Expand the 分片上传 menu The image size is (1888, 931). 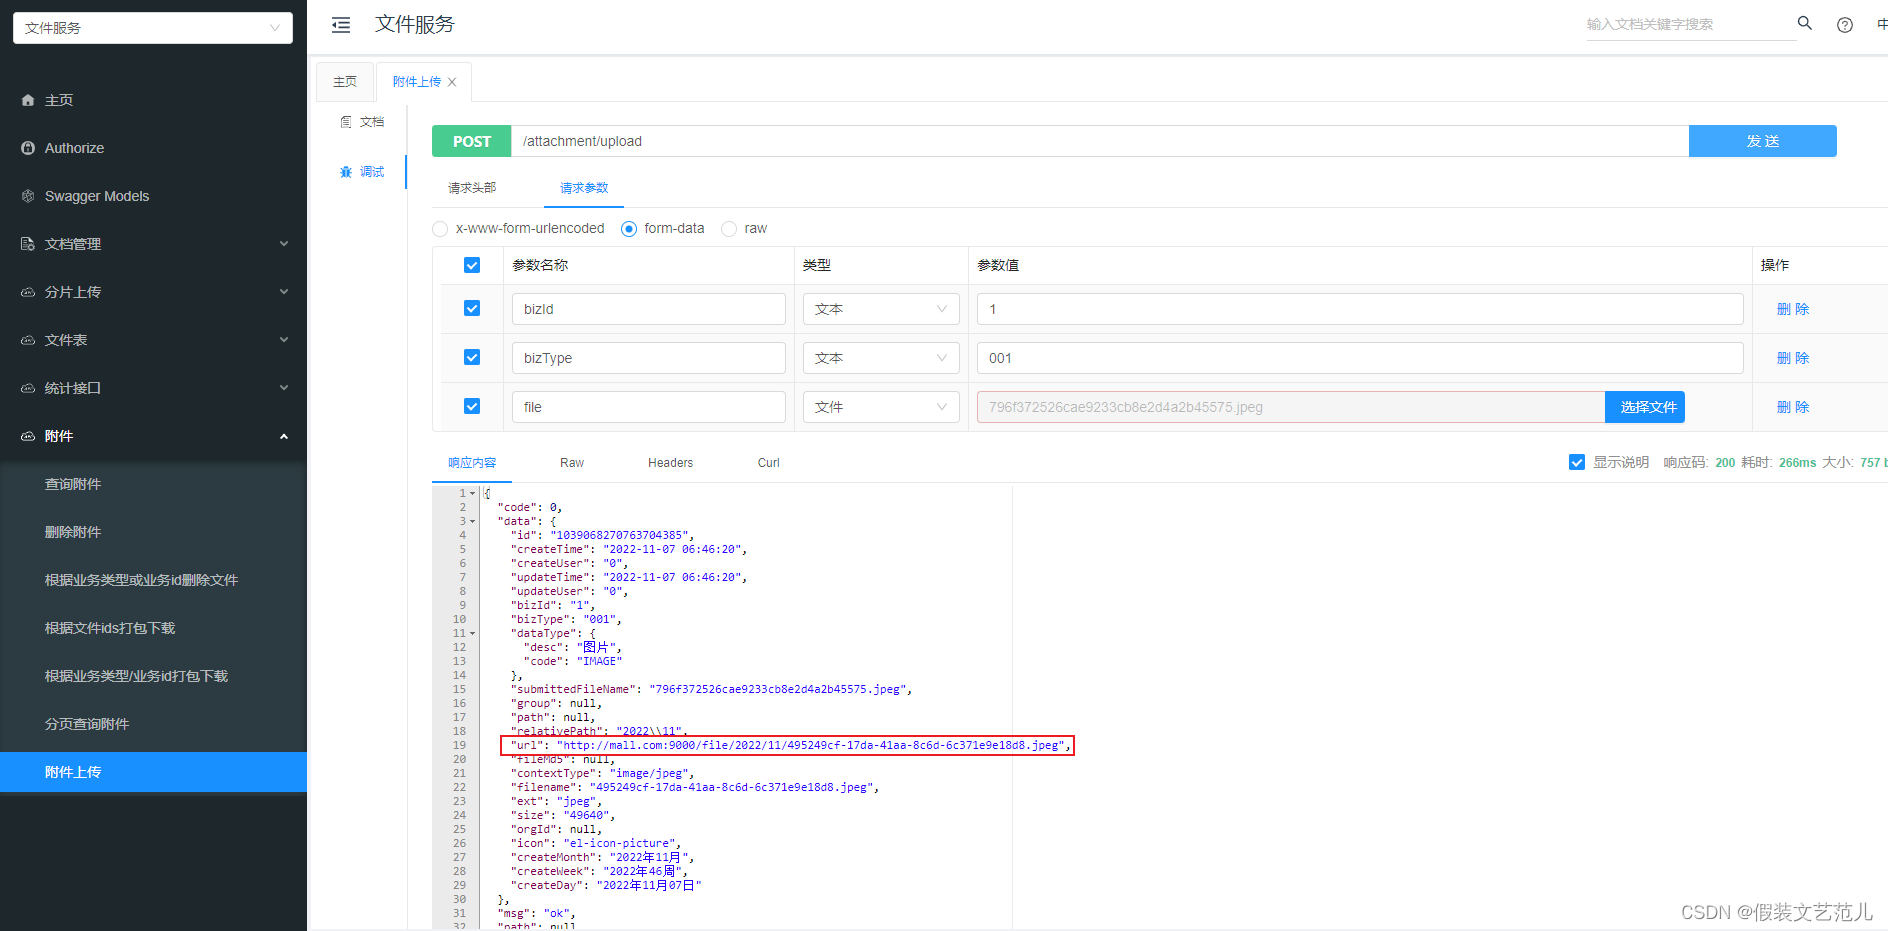click(x=284, y=292)
